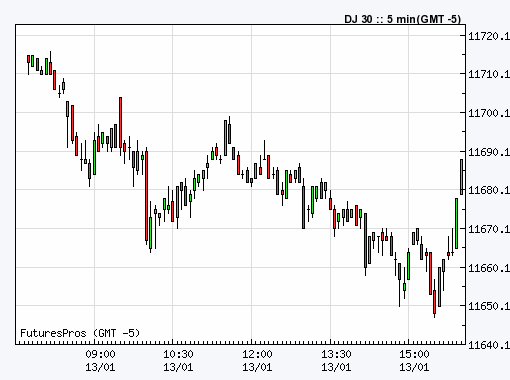
Task: Click the 'DJ 30 :: 5 min(GMT -5)' chart title
Action: (x=402, y=19)
